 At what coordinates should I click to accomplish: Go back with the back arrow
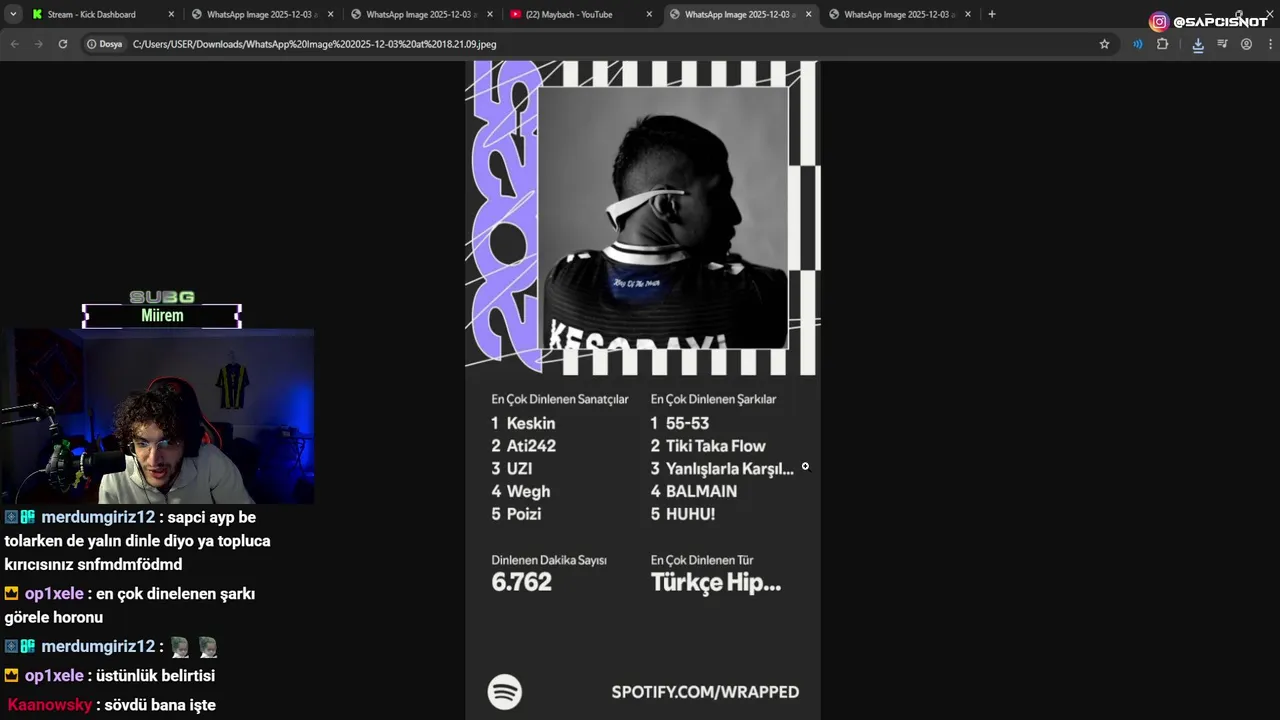(14, 44)
